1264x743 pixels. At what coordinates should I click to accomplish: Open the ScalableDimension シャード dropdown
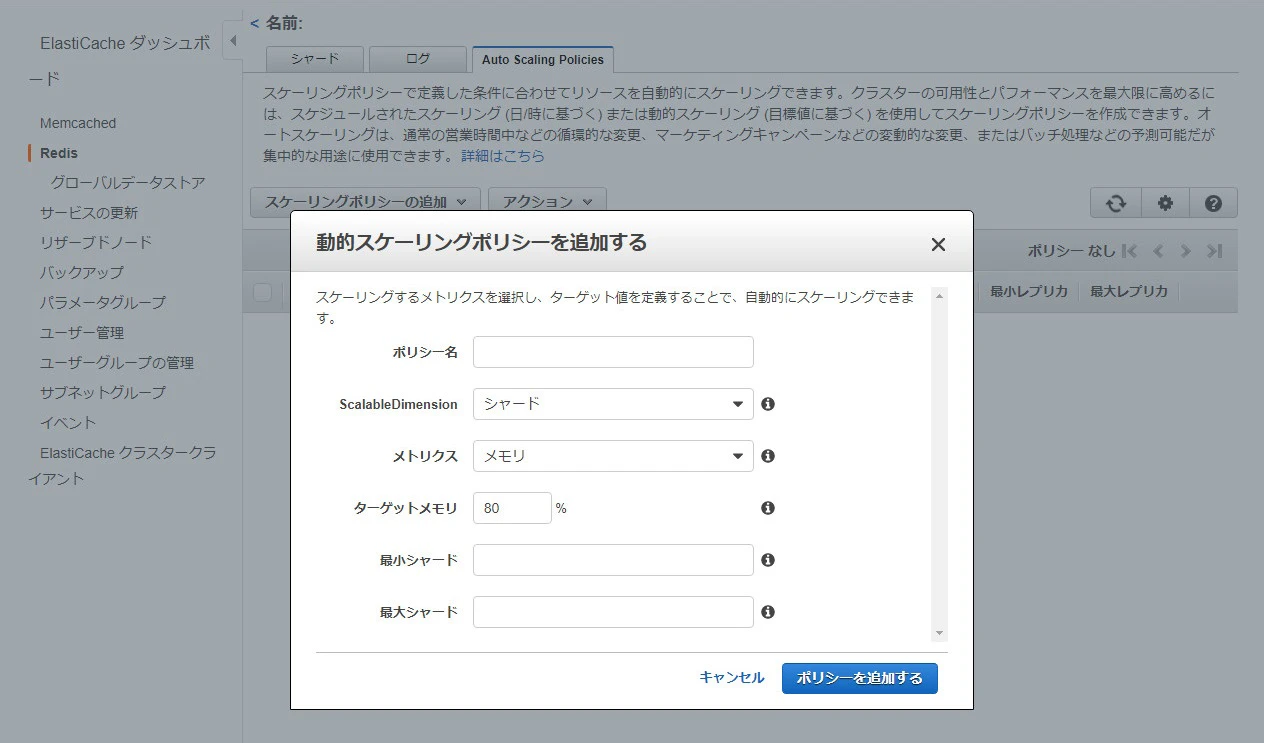pos(613,404)
